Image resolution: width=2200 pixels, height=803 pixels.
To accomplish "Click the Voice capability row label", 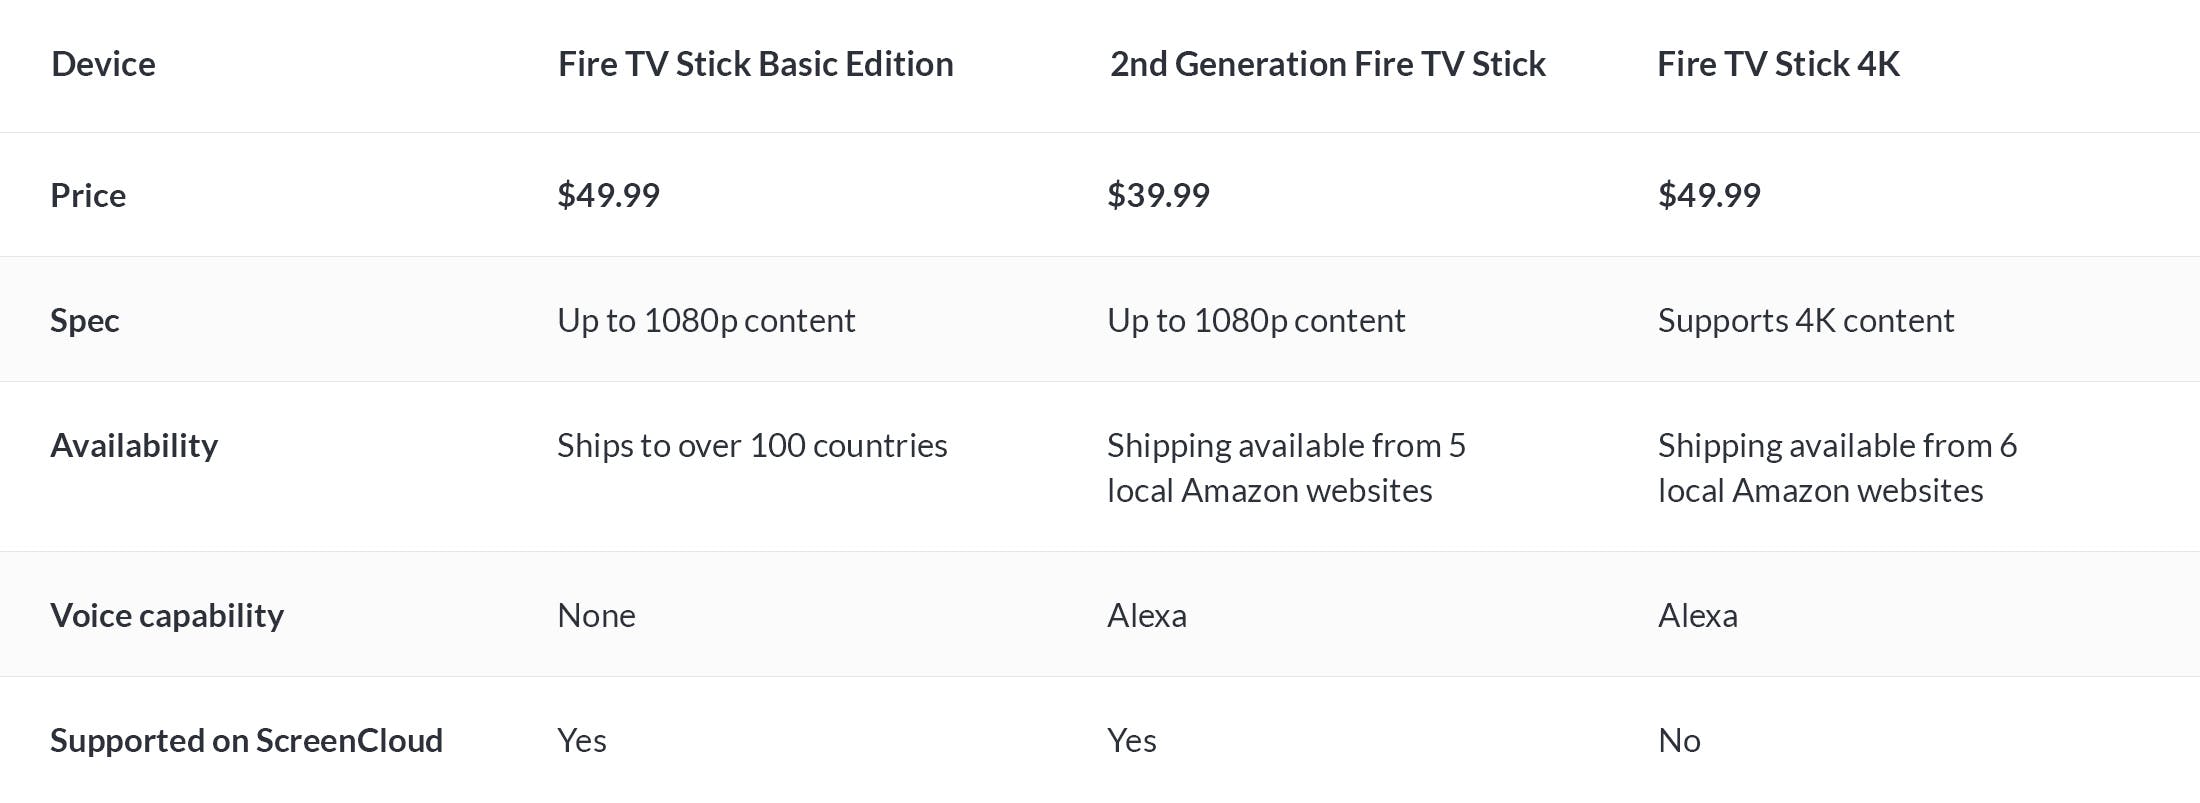I will click(167, 616).
